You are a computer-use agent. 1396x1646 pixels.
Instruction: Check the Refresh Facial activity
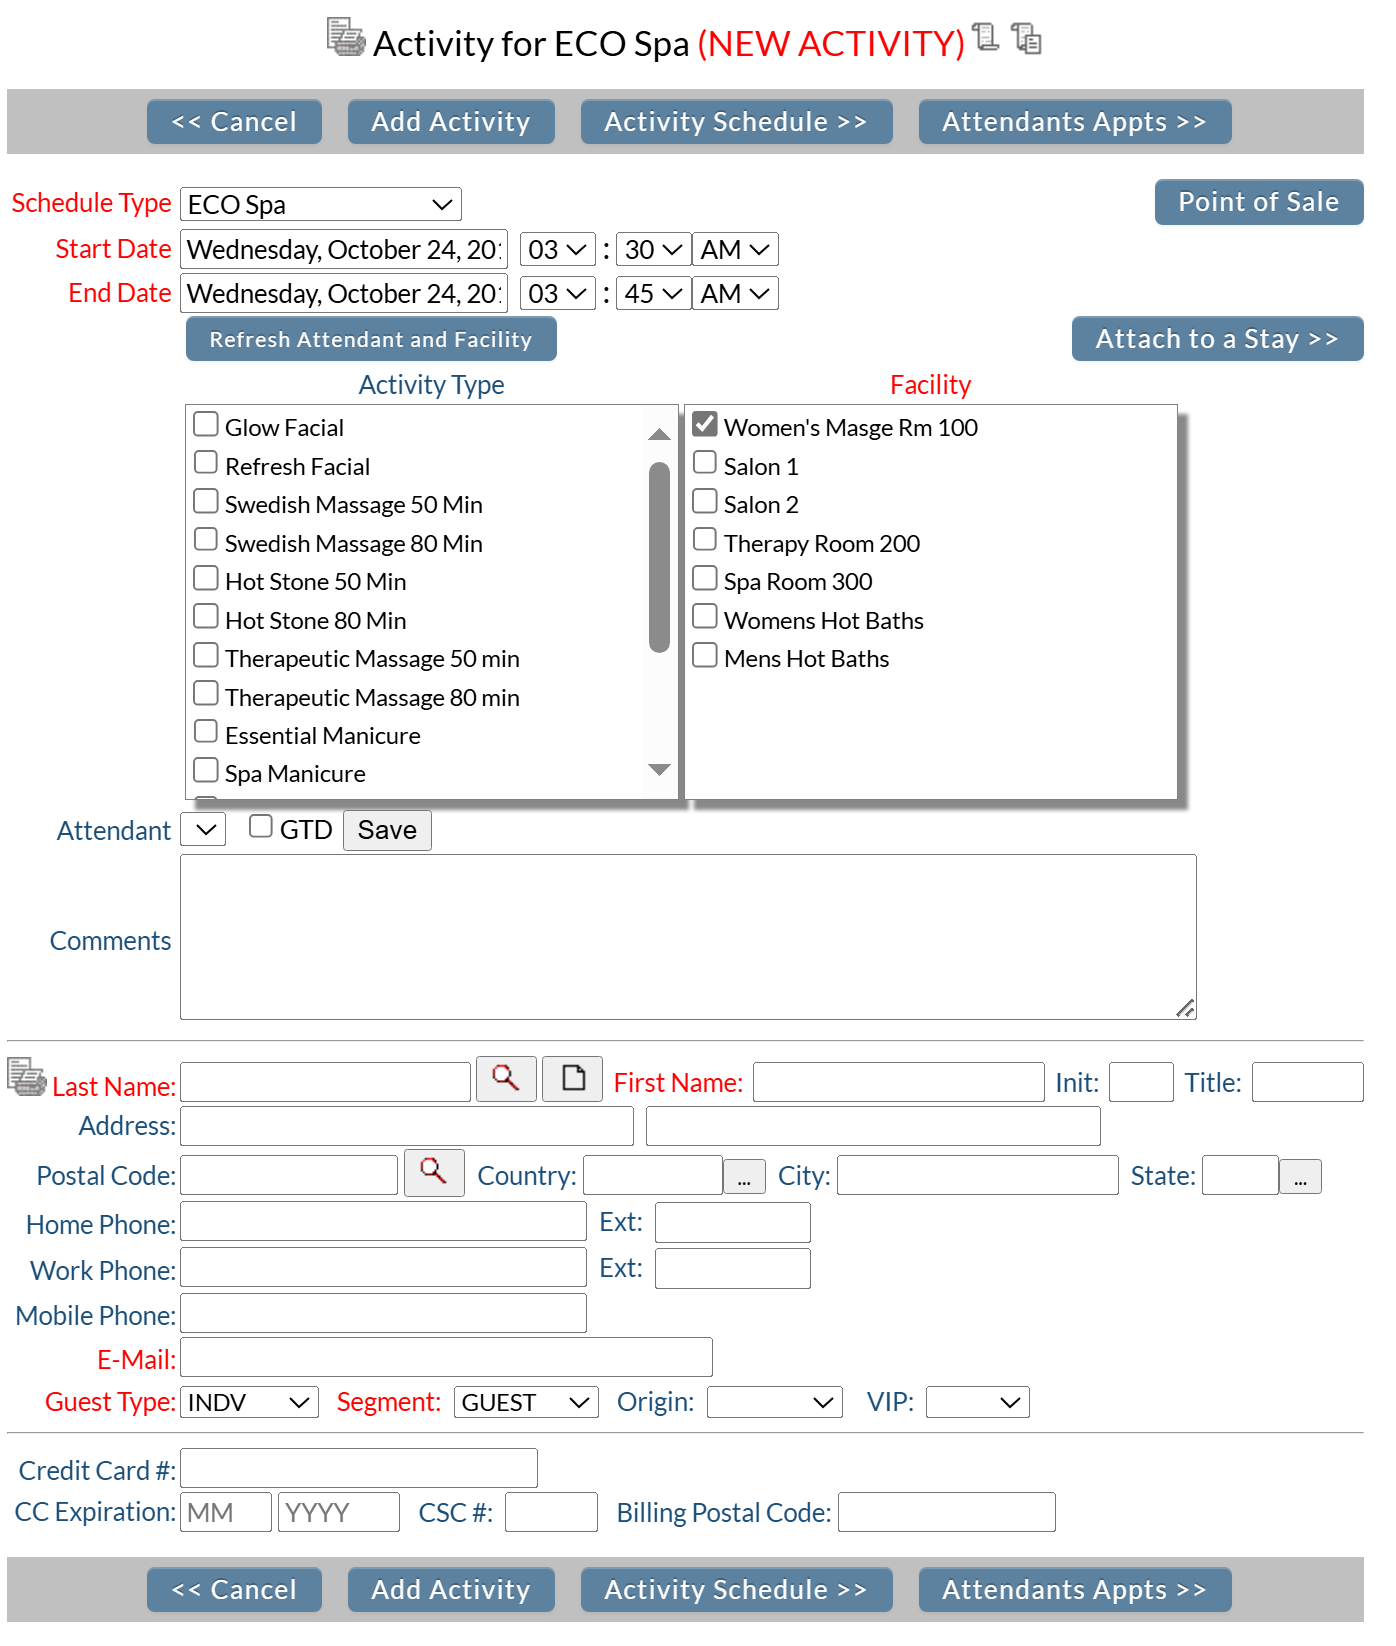pos(206,463)
